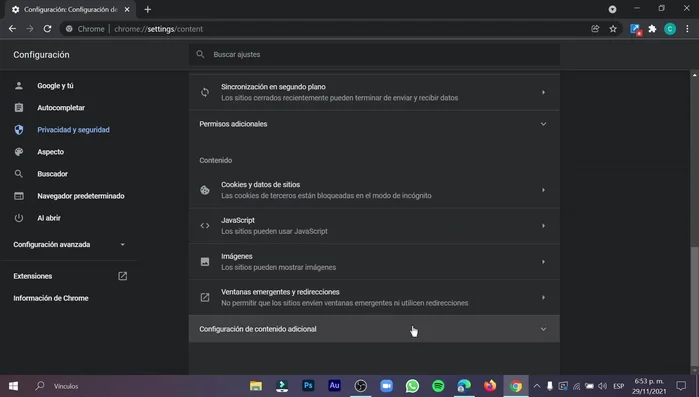Open File Explorer from taskbar
This screenshot has width=699, height=397.
pyautogui.click(x=256, y=386)
